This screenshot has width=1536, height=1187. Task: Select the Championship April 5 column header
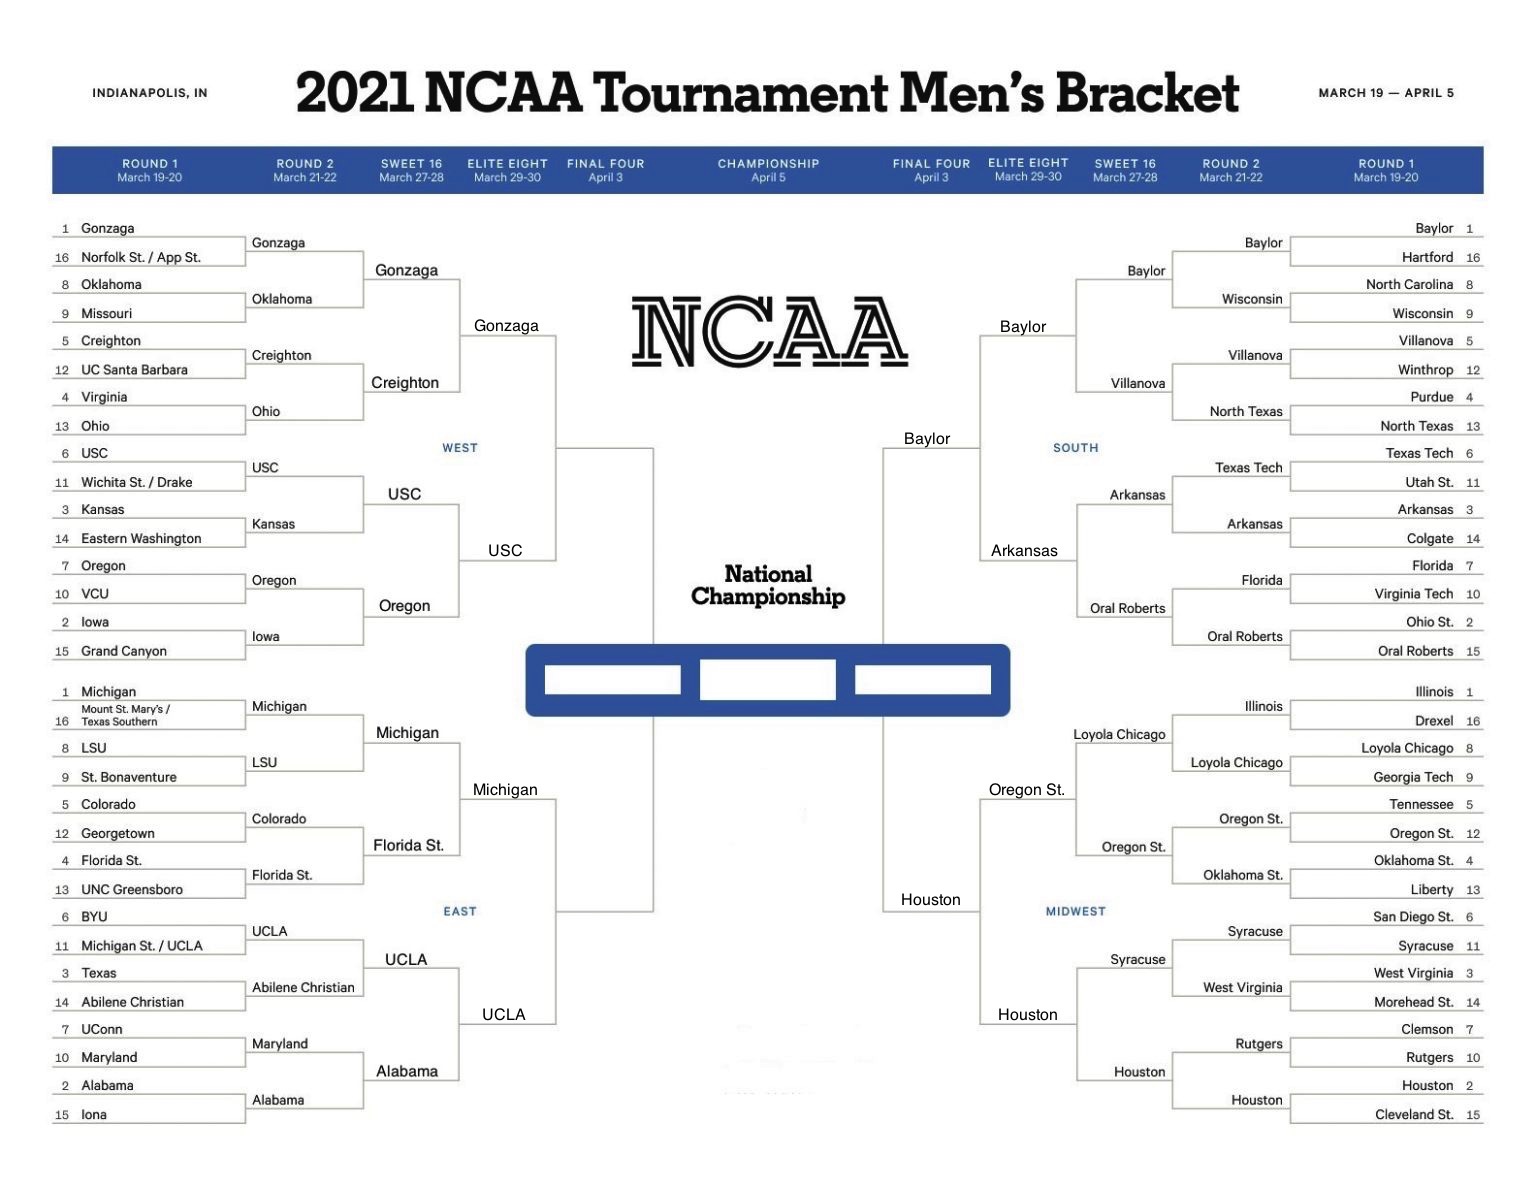pos(768,170)
